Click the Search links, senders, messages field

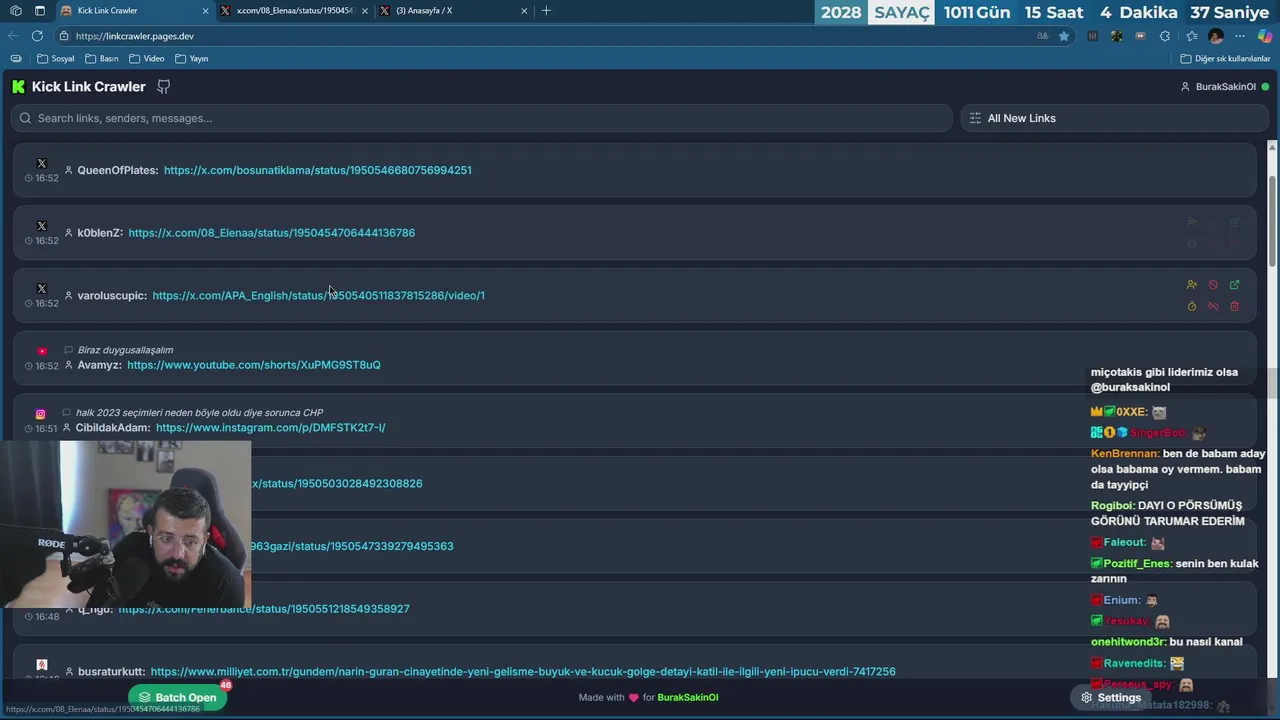tap(481, 118)
